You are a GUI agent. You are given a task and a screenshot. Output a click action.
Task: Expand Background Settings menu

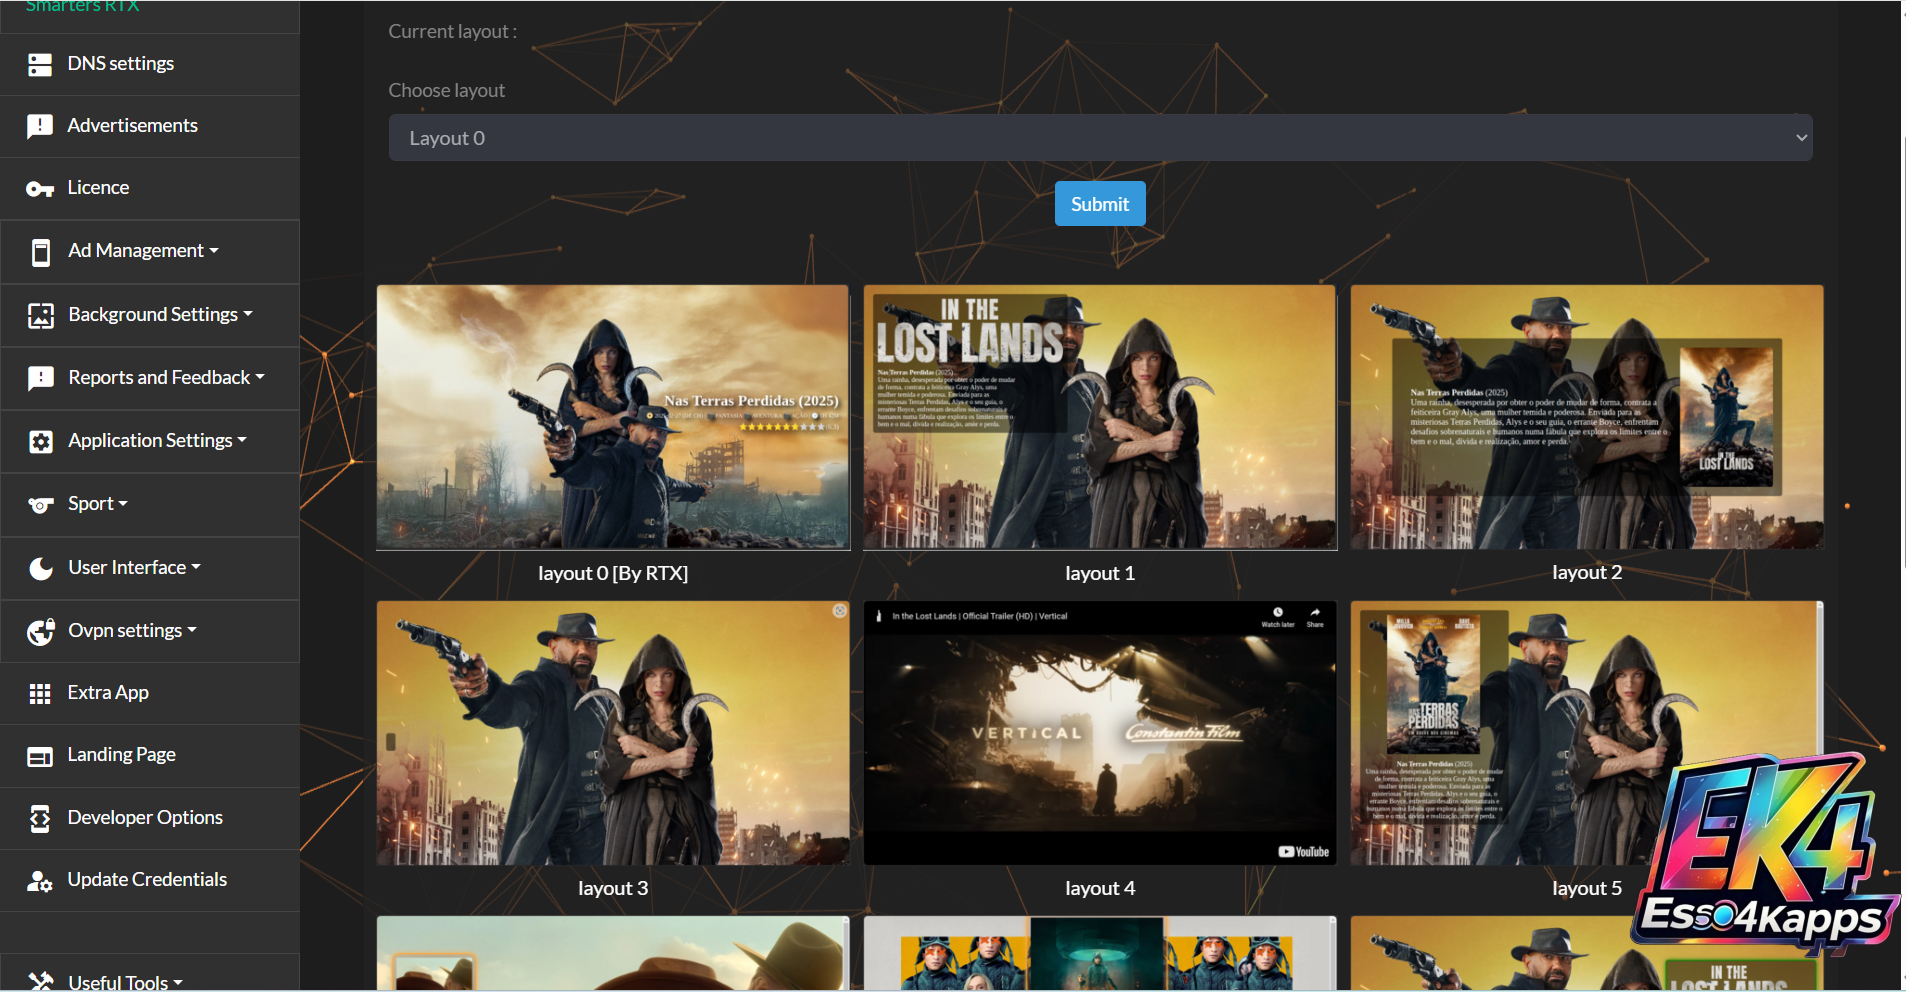pyautogui.click(x=160, y=315)
